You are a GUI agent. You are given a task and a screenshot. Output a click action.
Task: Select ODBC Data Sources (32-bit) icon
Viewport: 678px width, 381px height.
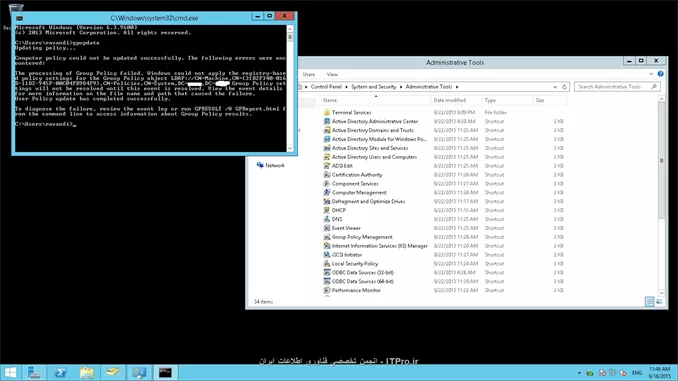tap(327, 272)
